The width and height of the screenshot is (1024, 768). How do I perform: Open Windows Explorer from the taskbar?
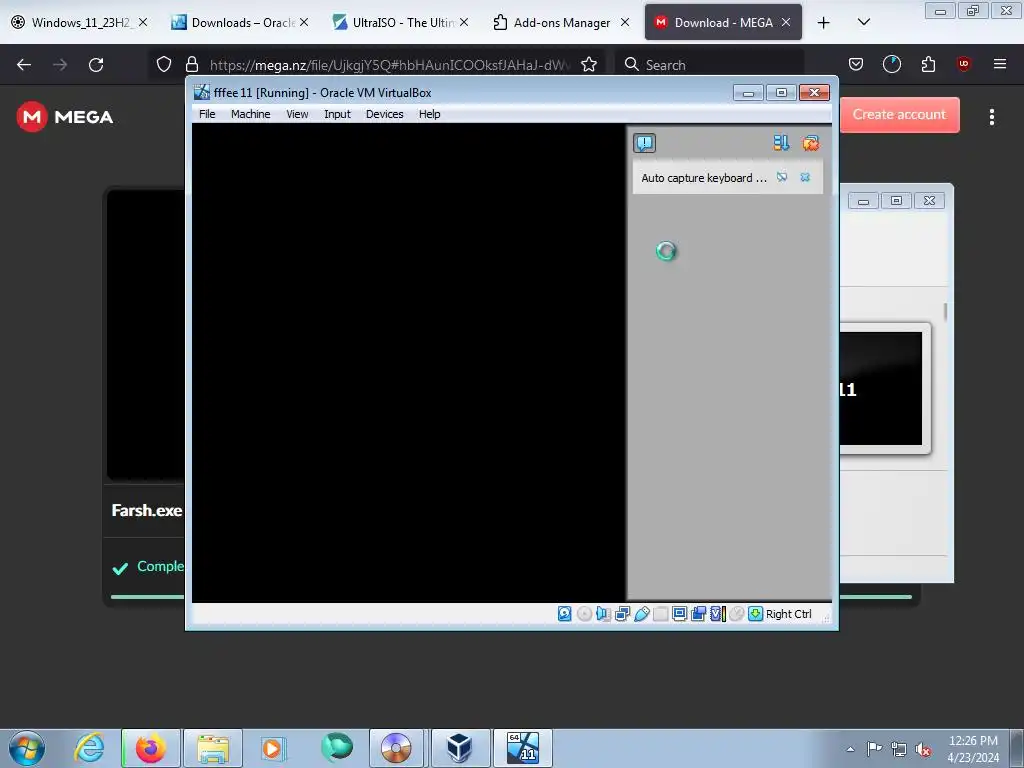(213, 748)
